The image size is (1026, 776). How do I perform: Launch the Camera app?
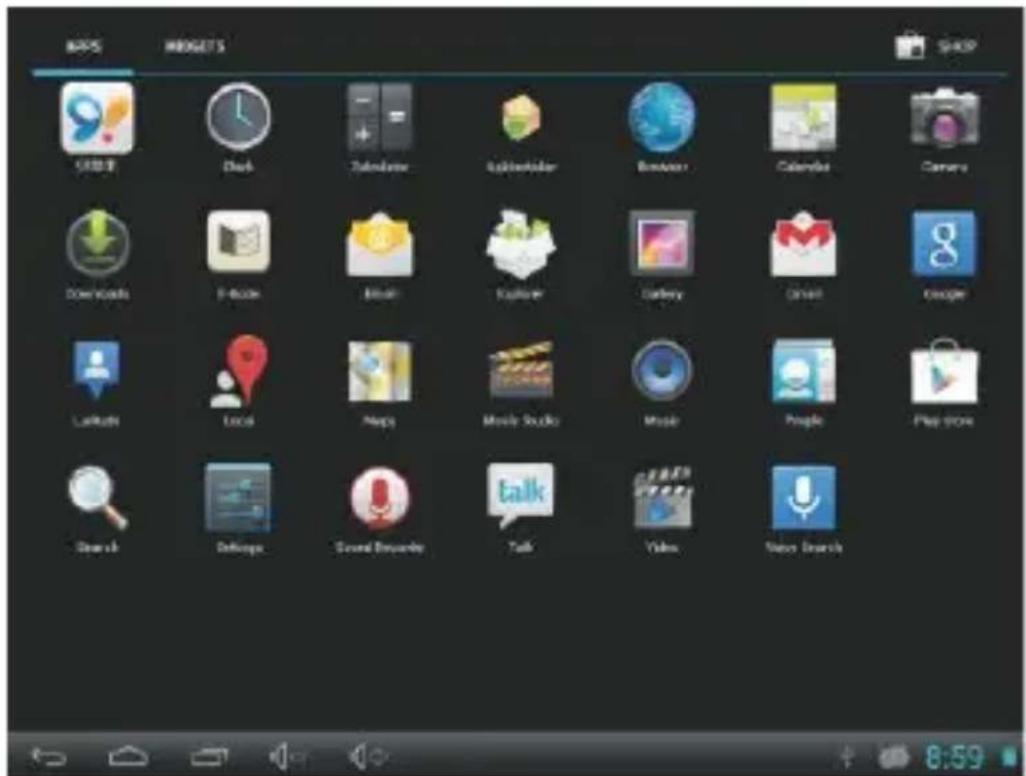point(944,118)
